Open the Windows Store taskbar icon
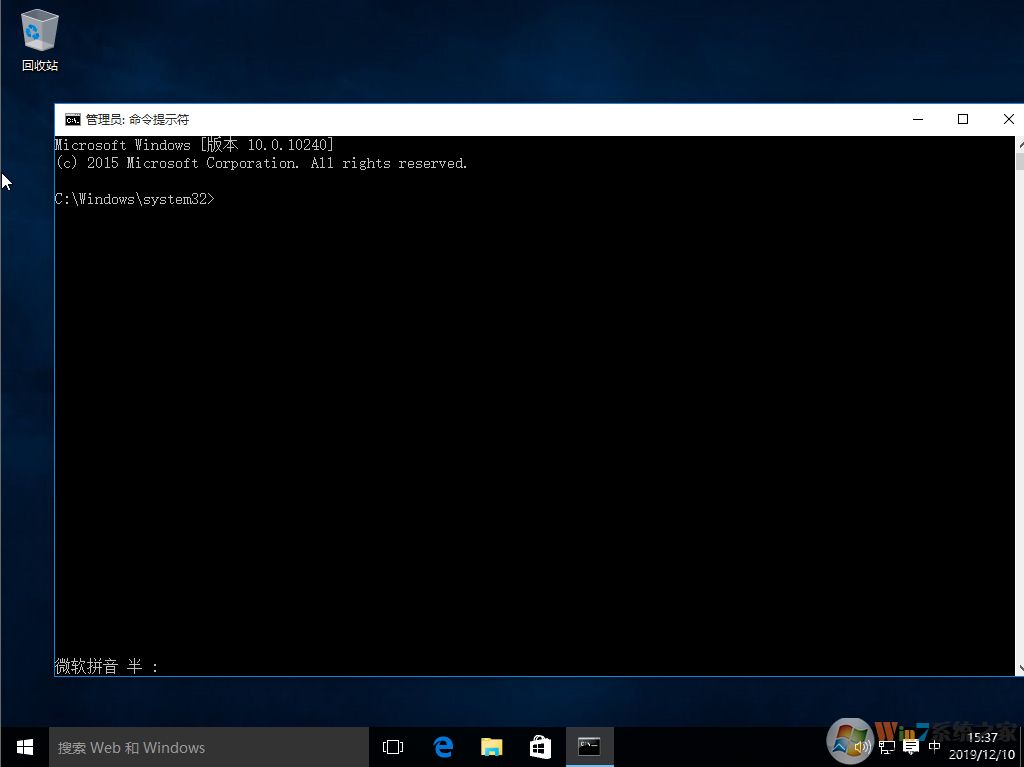1024x767 pixels. (x=540, y=746)
